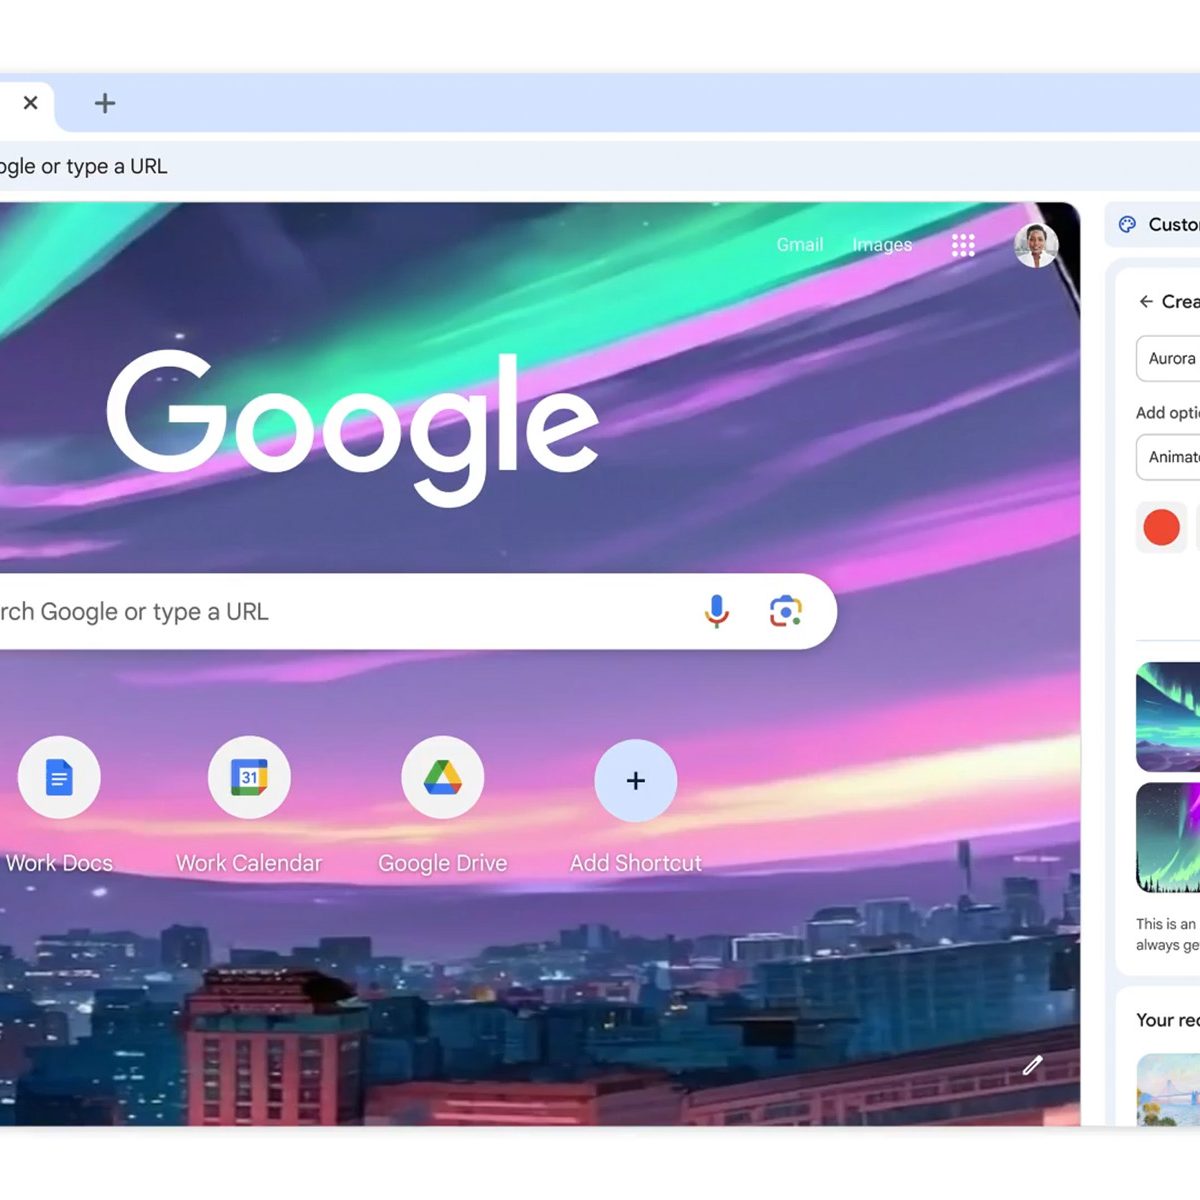Click the Add Shortcut plus button

click(636, 780)
